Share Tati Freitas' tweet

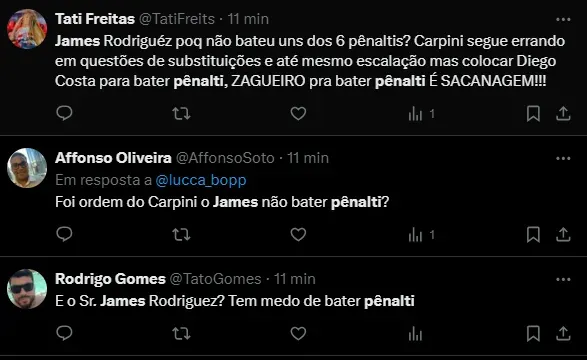pyautogui.click(x=563, y=114)
